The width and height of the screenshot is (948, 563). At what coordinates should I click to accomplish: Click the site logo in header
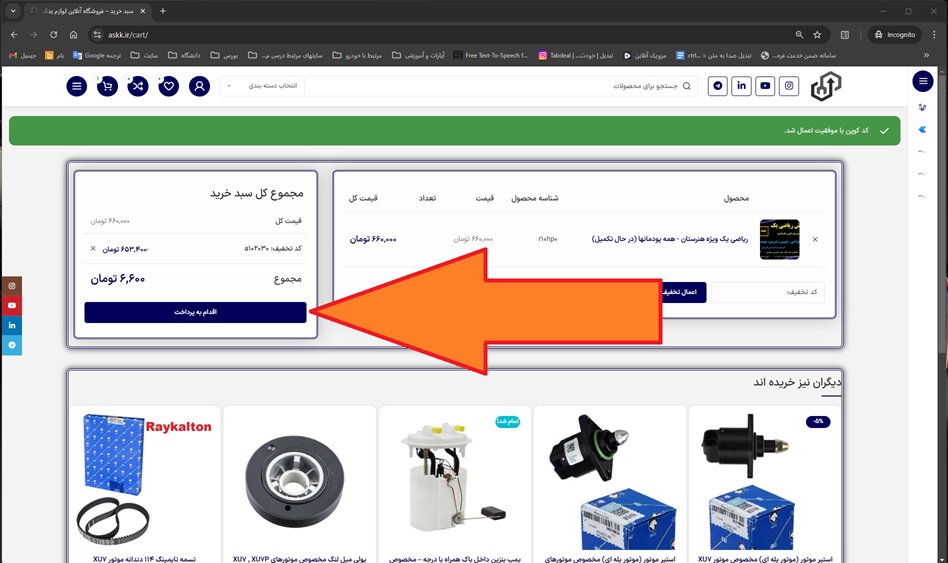pyautogui.click(x=825, y=87)
